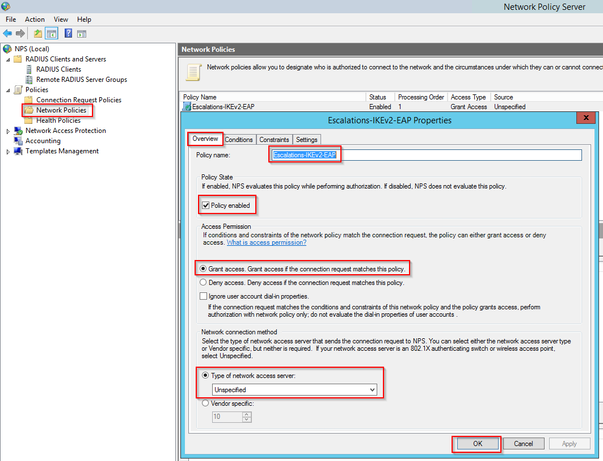Click the Policy name text field
The image size is (603, 461).
click(x=425, y=155)
